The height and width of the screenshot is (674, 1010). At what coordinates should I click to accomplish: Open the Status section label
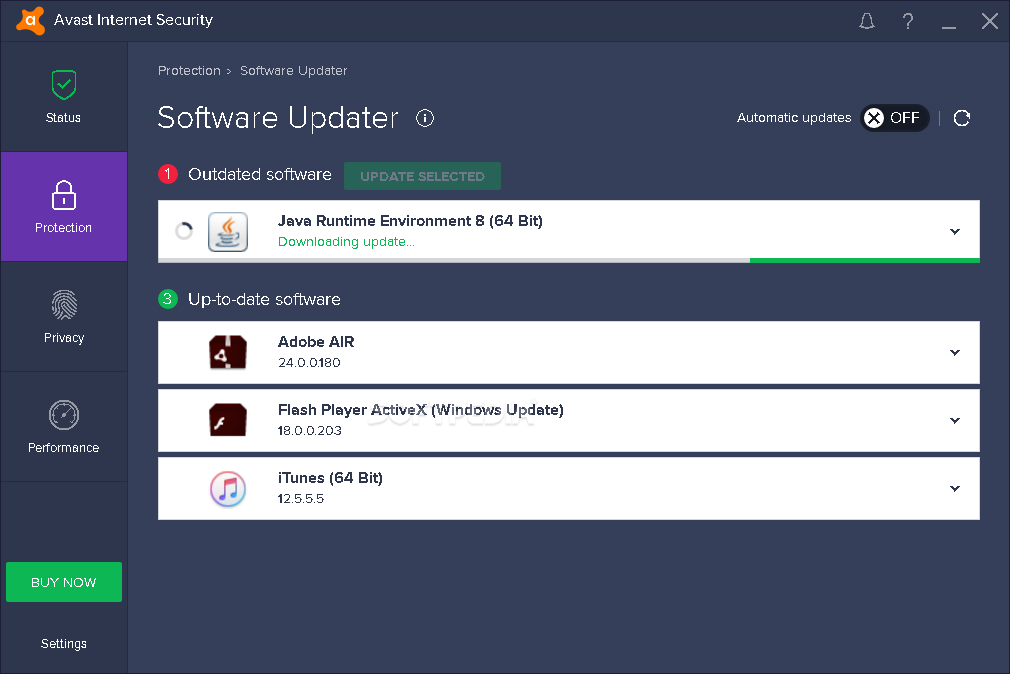coord(63,118)
